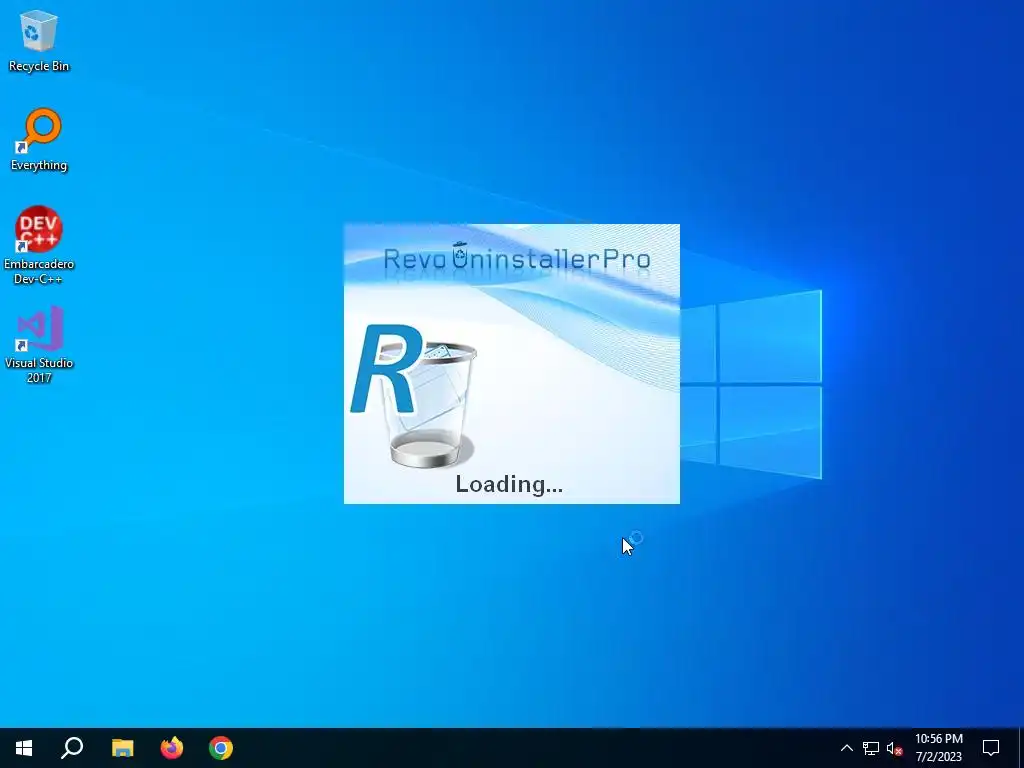Launch Firefox from the taskbar
The image size is (1024, 768).
click(172, 748)
